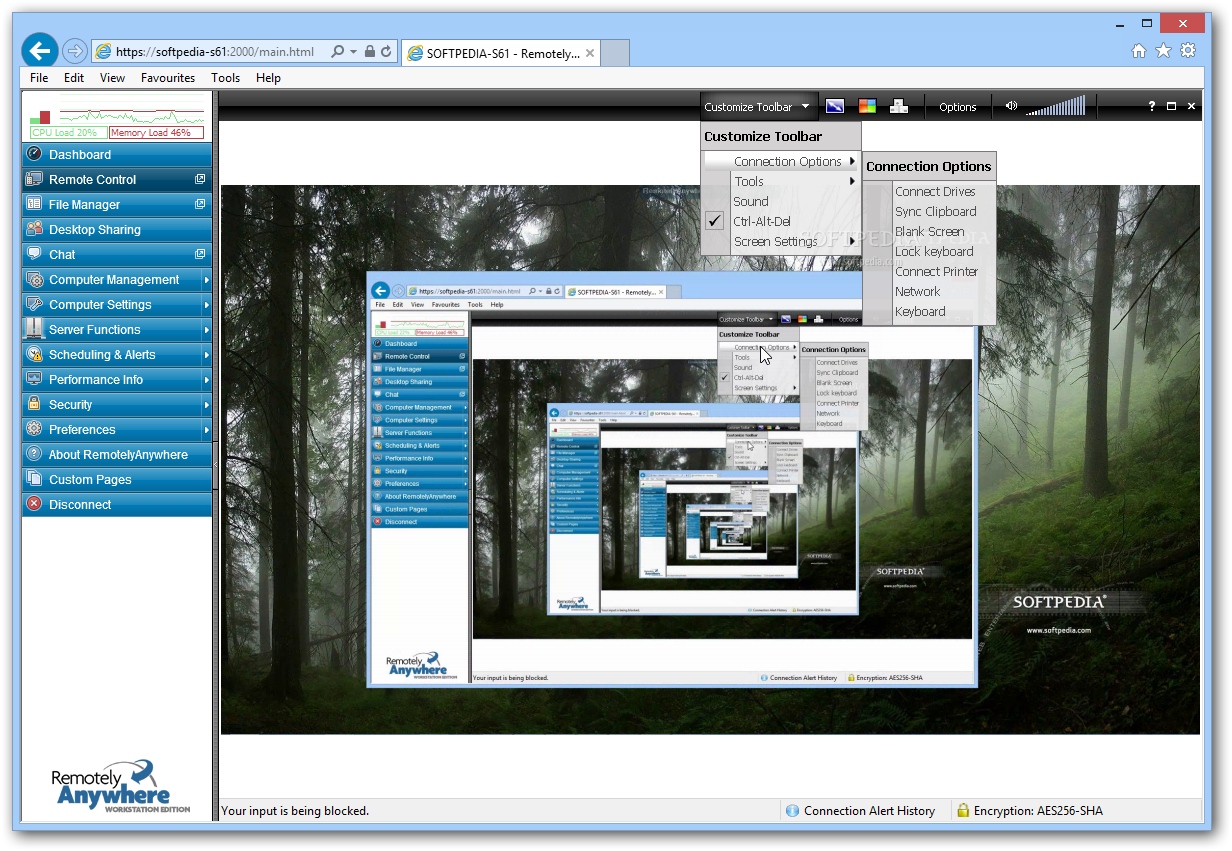
Task: Expand the Preferences submenu arrow
Action: point(207,430)
